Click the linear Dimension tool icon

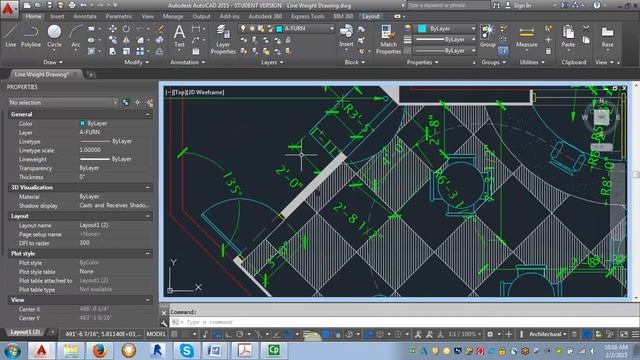pyautogui.click(x=196, y=29)
